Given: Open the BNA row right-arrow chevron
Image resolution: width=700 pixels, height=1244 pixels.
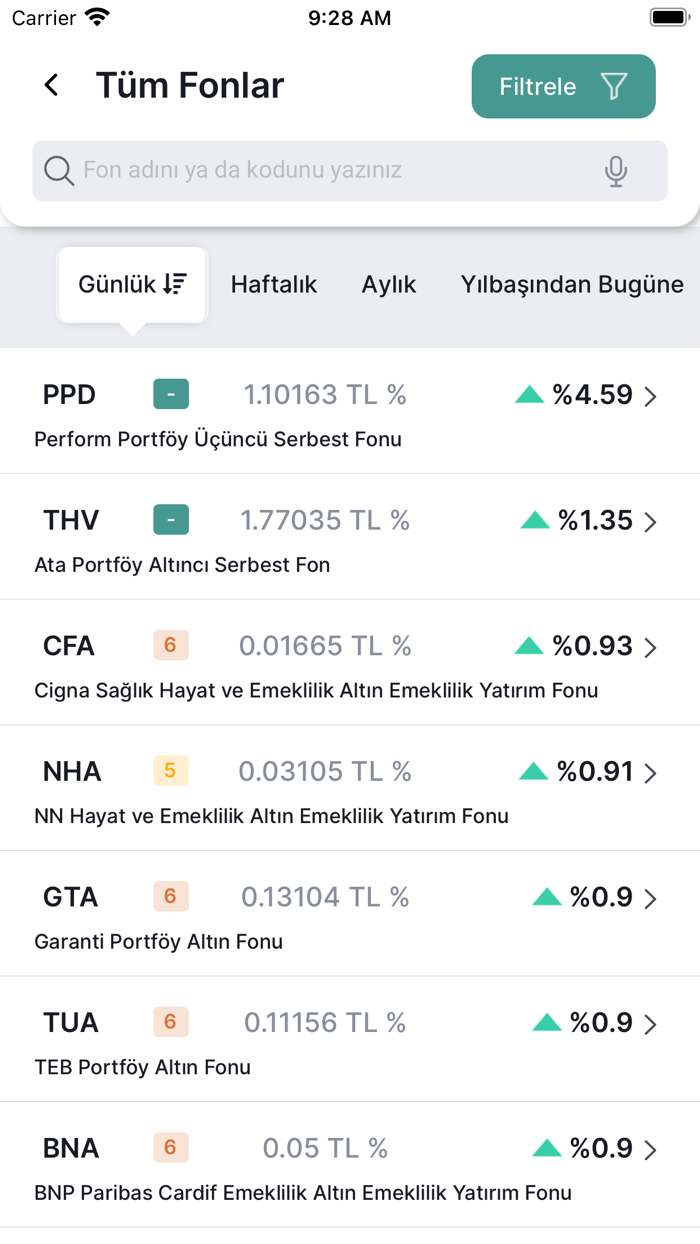Looking at the screenshot, I should [x=653, y=1148].
